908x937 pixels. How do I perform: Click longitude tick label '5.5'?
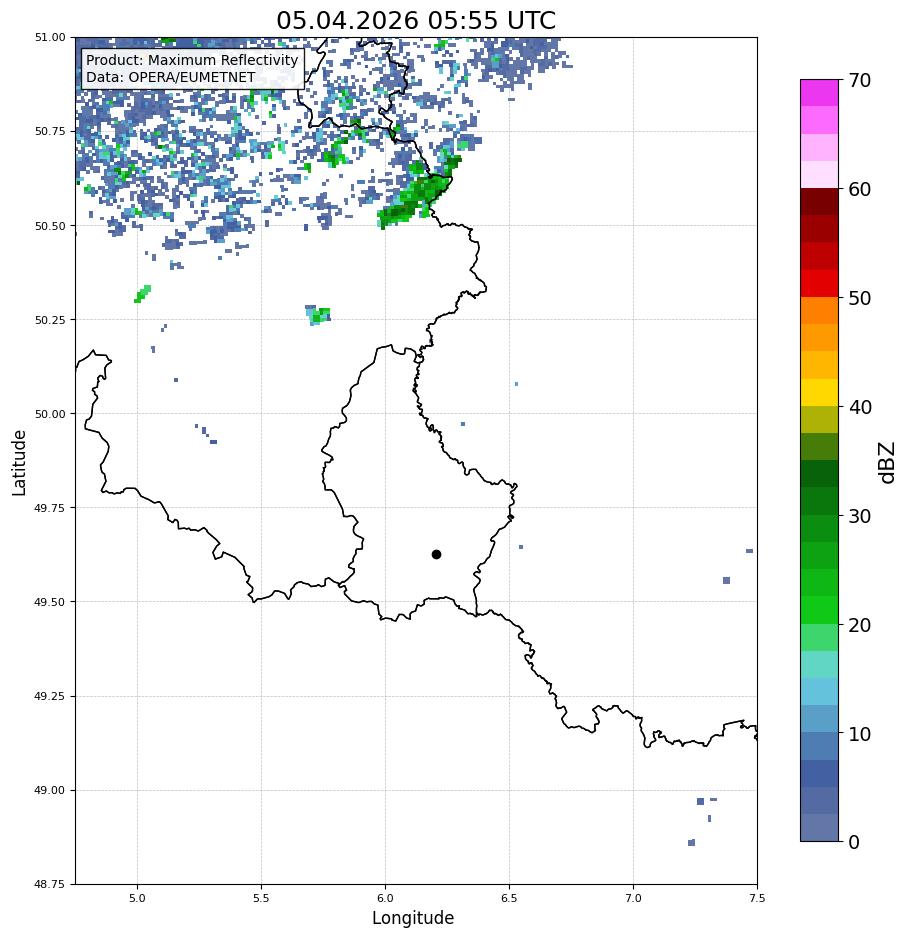(x=261, y=898)
